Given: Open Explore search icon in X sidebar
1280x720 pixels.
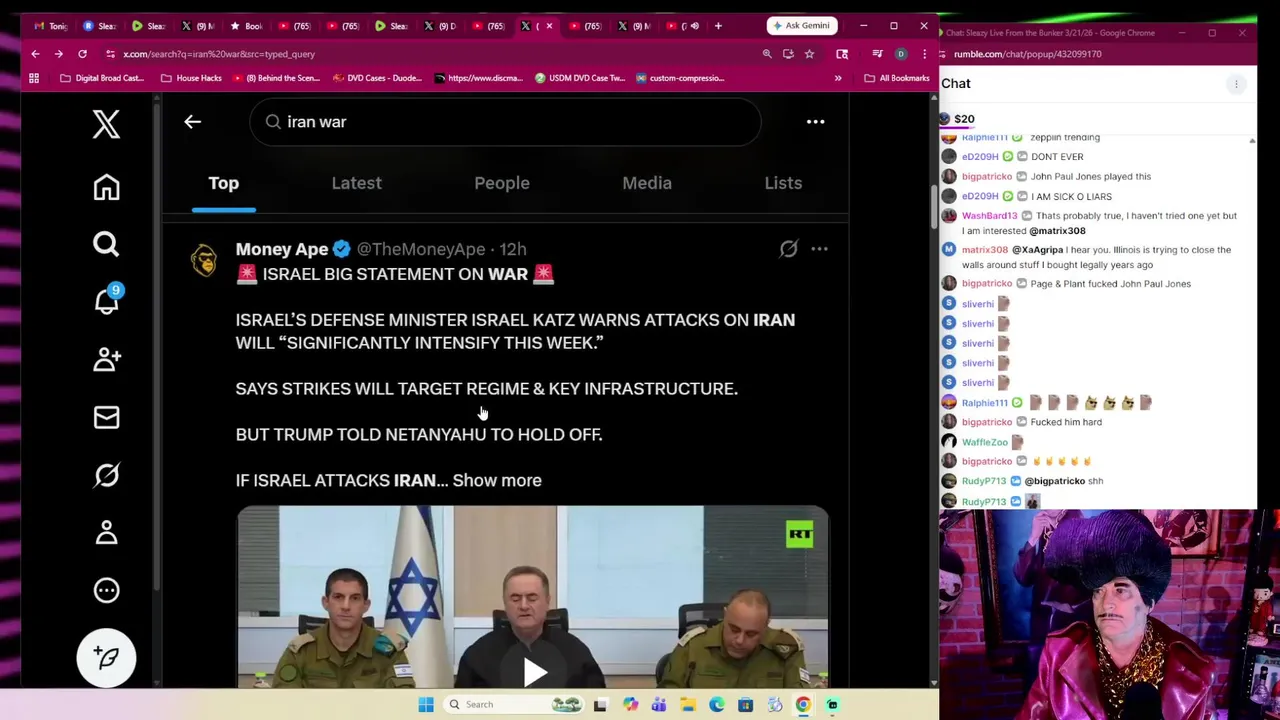Looking at the screenshot, I should point(106,244).
